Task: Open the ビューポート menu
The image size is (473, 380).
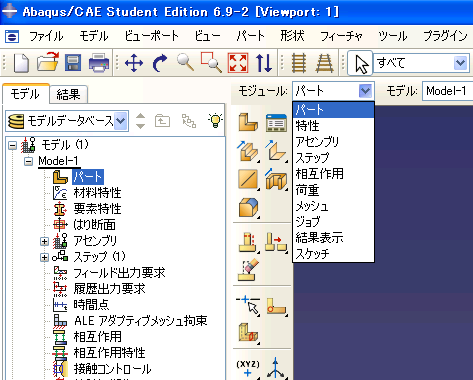Action: [152, 36]
